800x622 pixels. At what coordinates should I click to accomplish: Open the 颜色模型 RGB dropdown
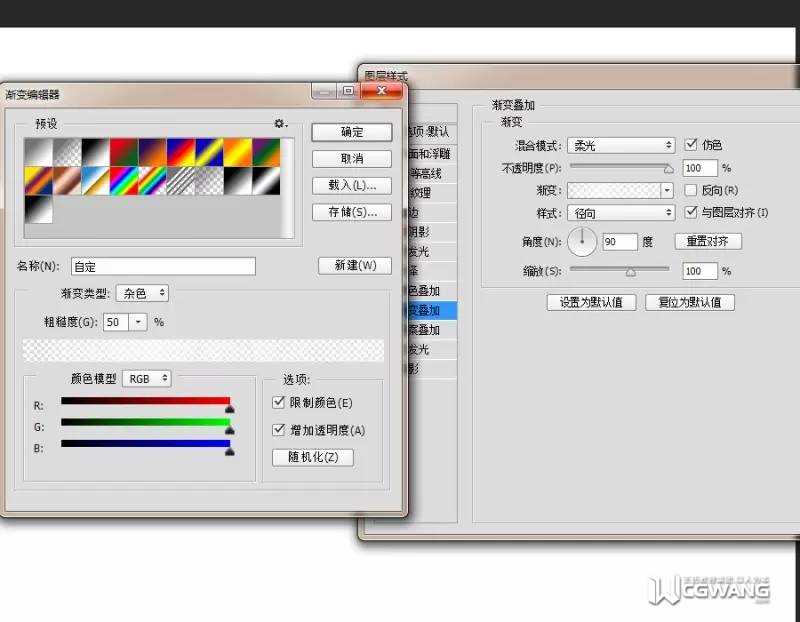click(147, 379)
